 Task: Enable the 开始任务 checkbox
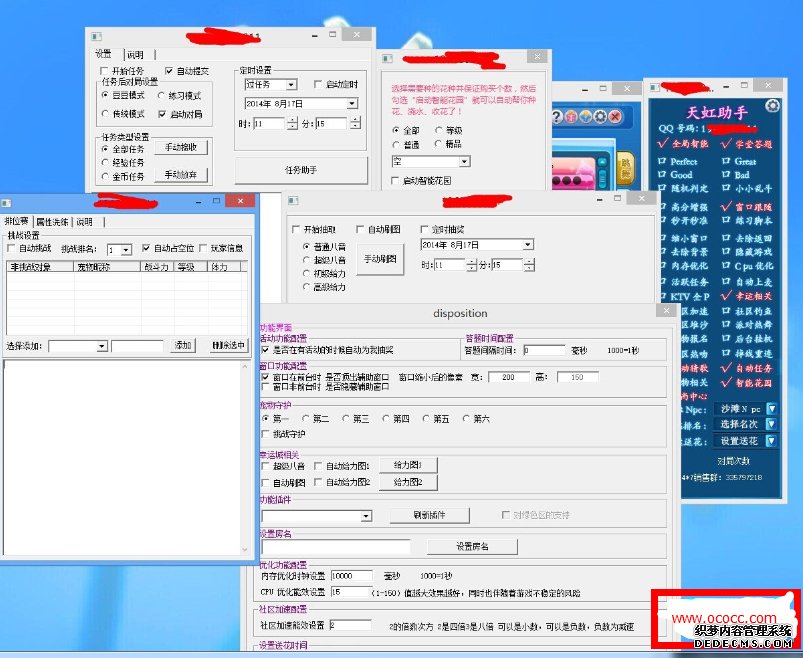(104, 71)
